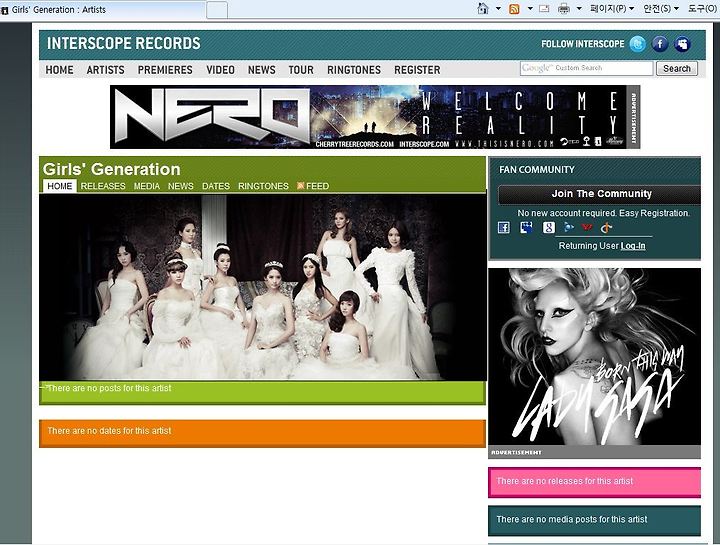Click the browser Home icon

coord(483,9)
